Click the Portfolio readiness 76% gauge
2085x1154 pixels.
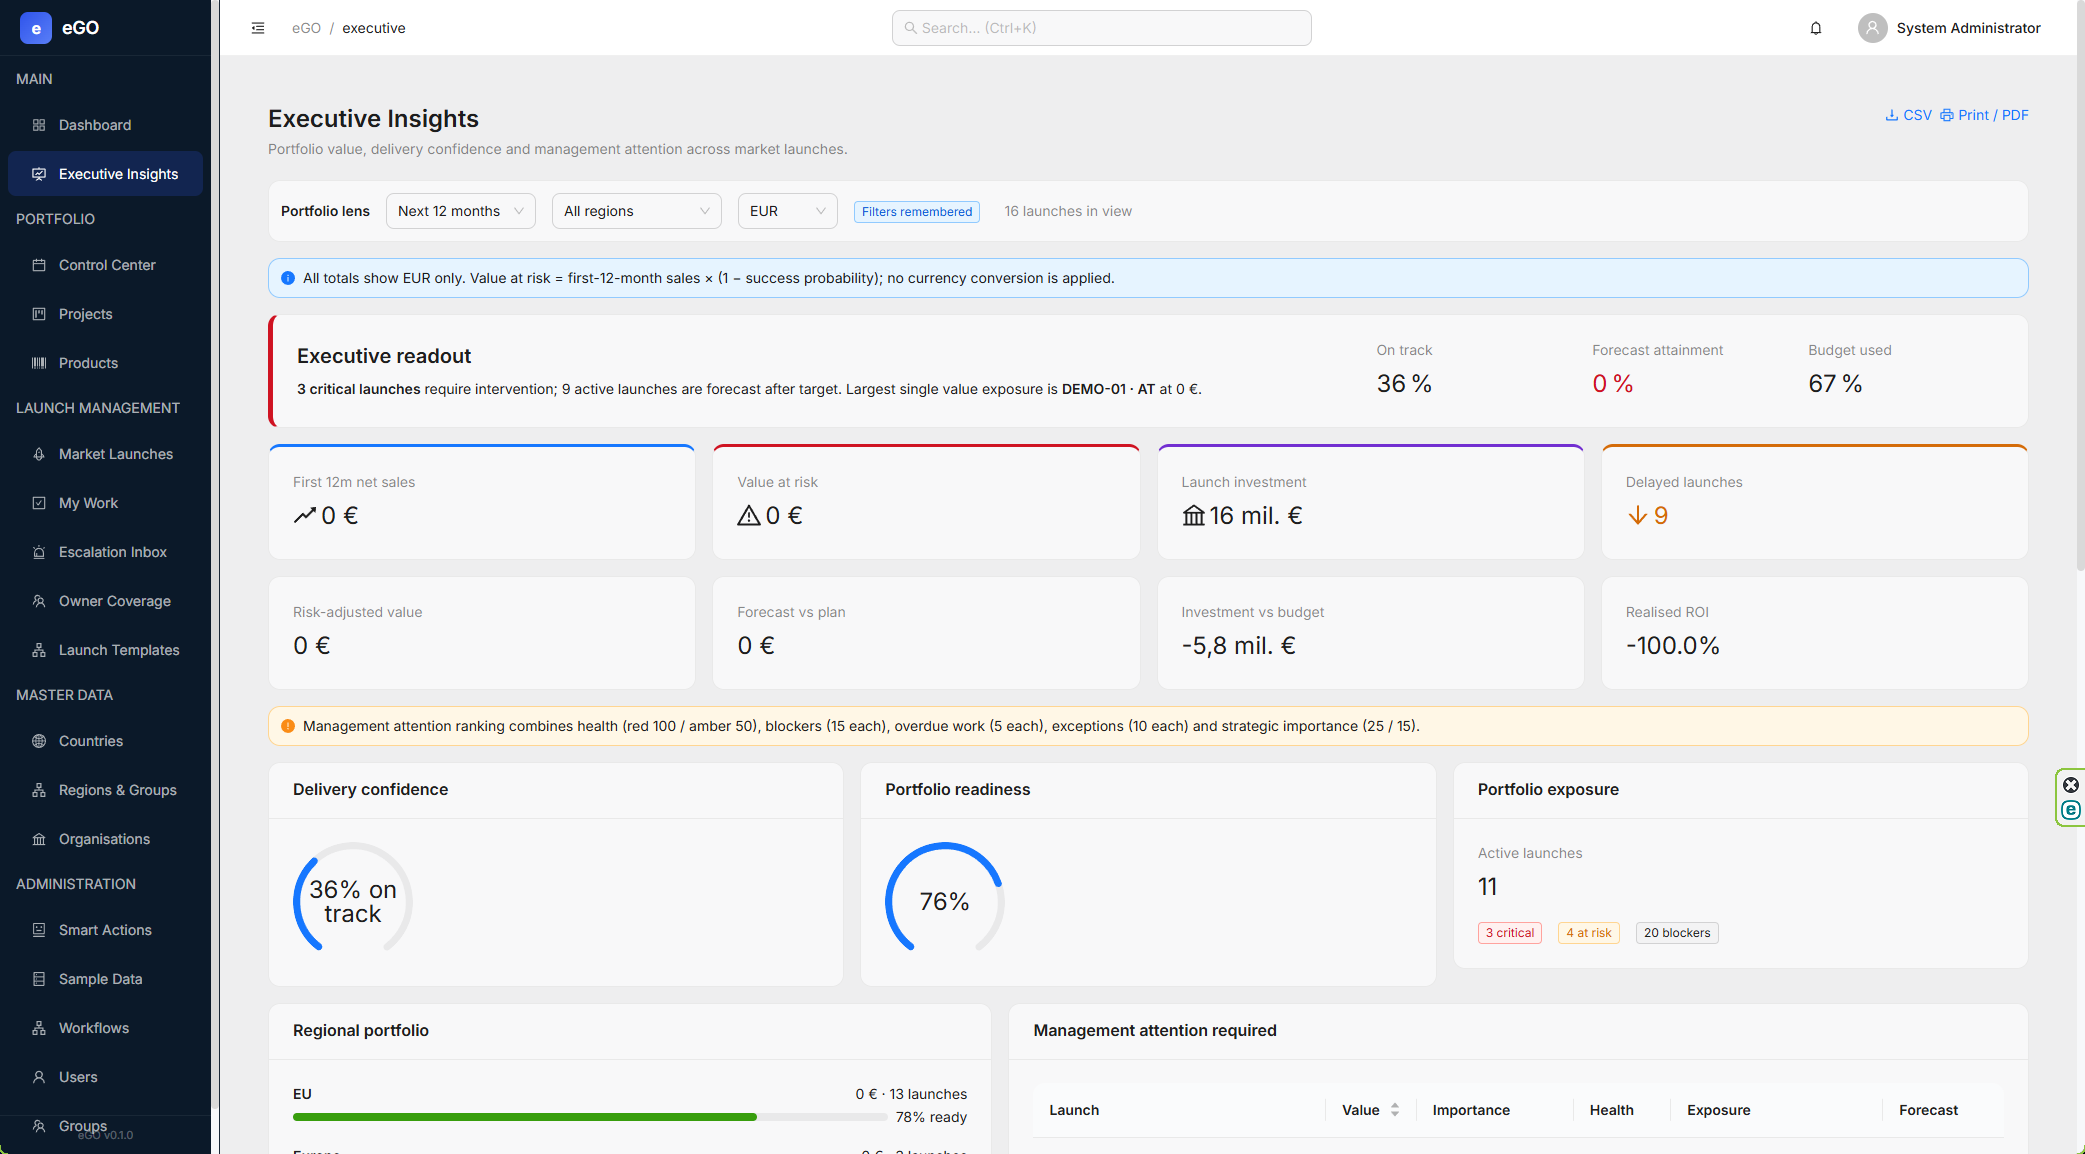click(945, 902)
